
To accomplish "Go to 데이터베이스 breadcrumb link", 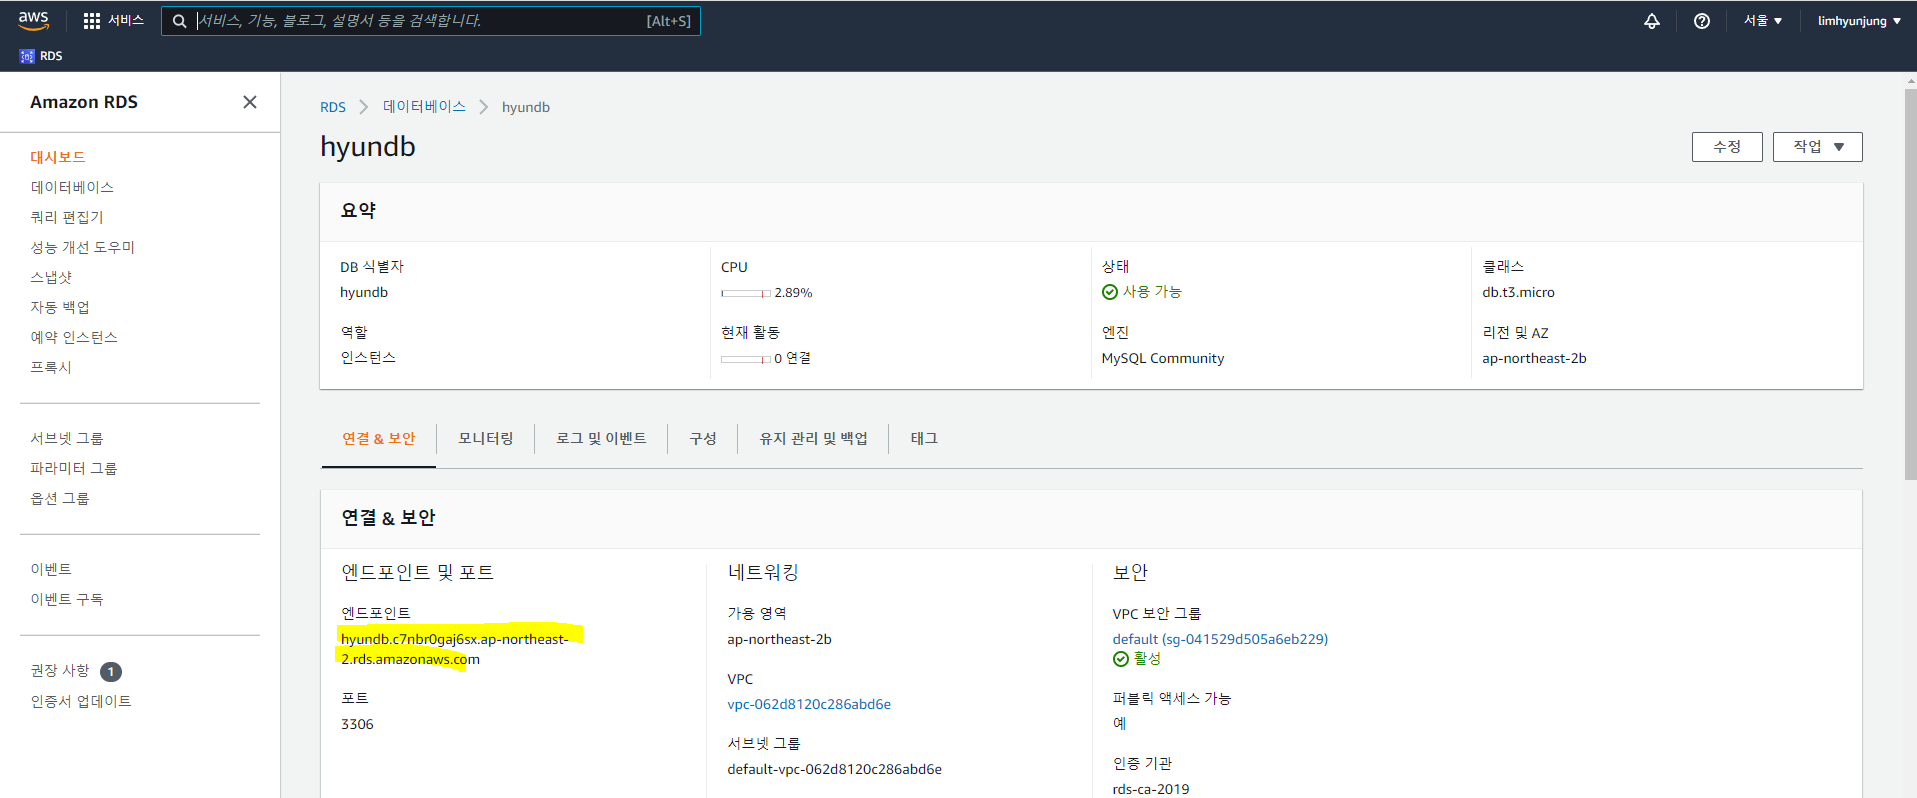I will (x=424, y=107).
